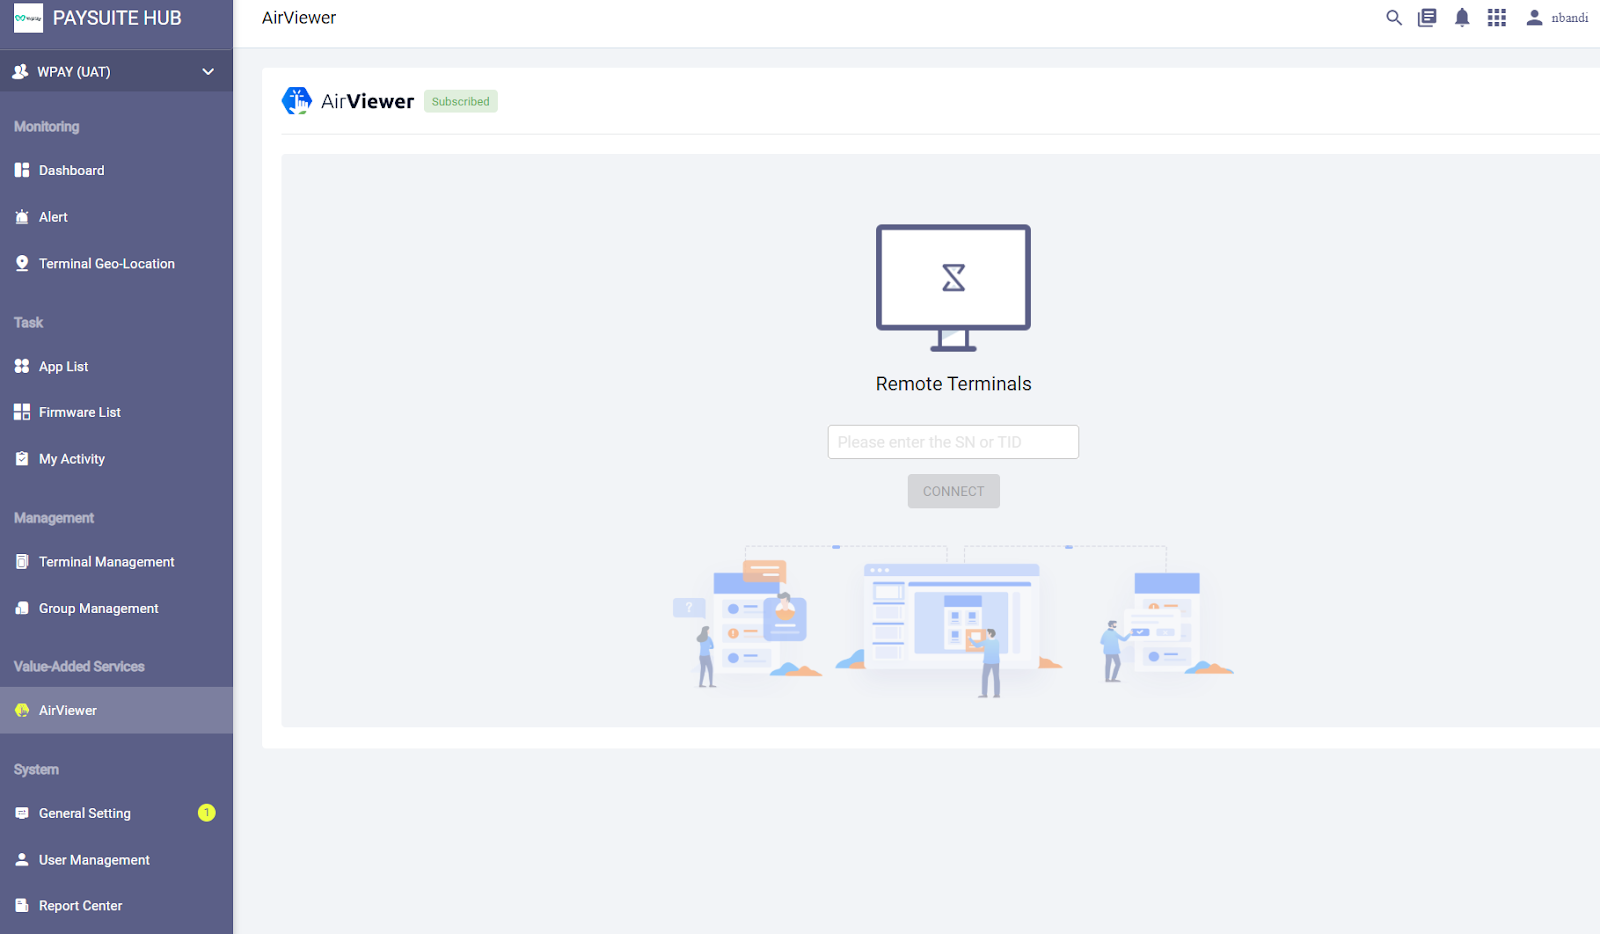Viewport: 1600px width, 934px height.
Task: Open the Dashboard menu item
Action: (116, 170)
